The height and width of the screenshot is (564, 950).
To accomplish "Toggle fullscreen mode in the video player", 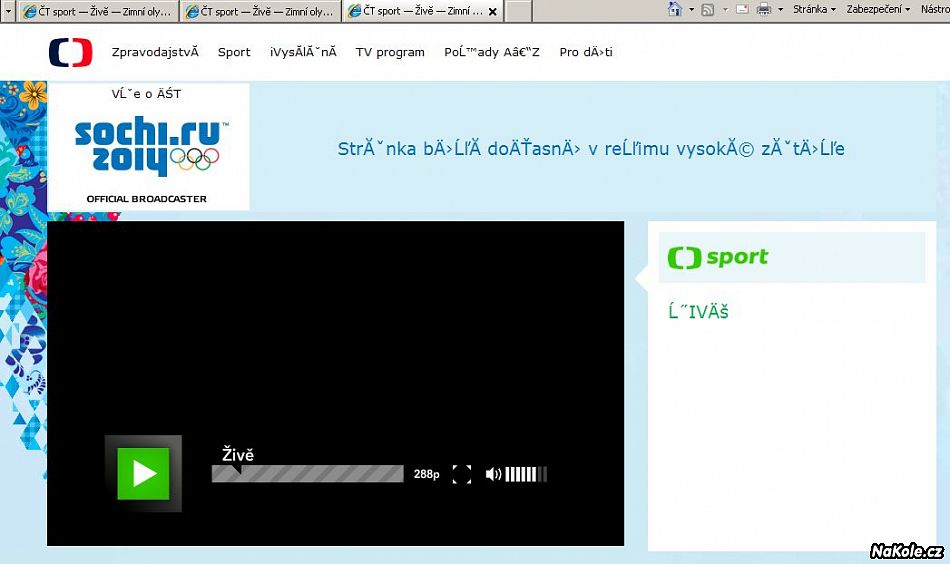I will [461, 474].
